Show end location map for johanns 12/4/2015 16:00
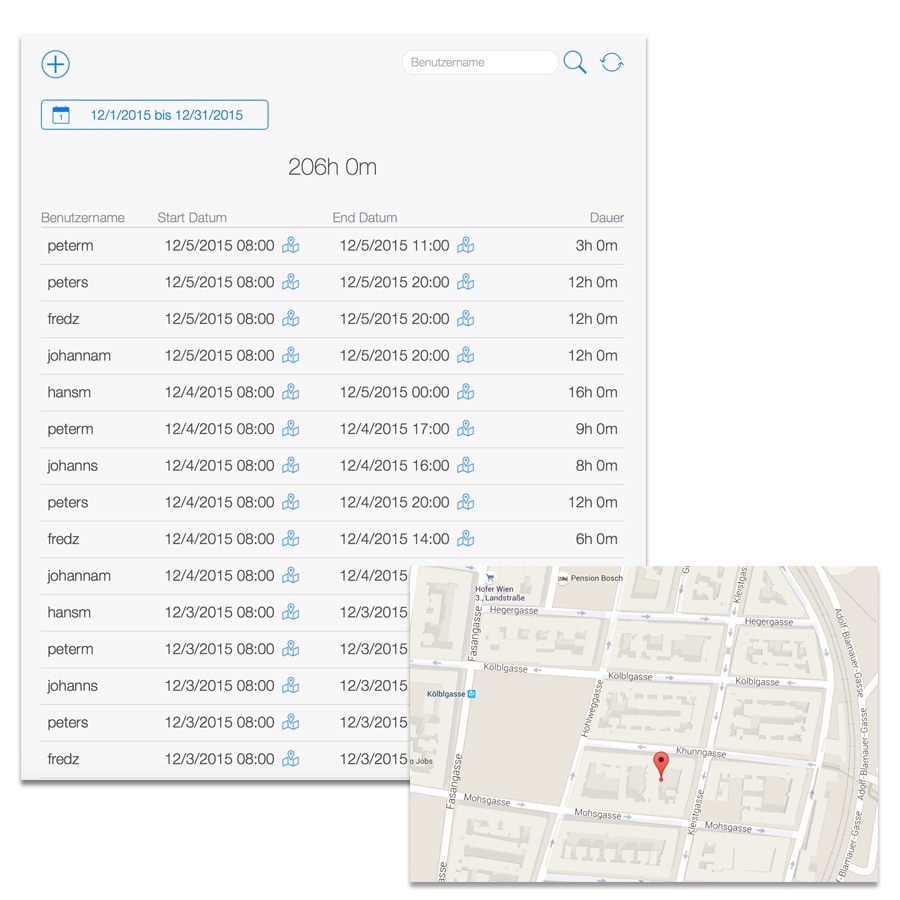Screen dimensions: 900x900 coord(465,465)
